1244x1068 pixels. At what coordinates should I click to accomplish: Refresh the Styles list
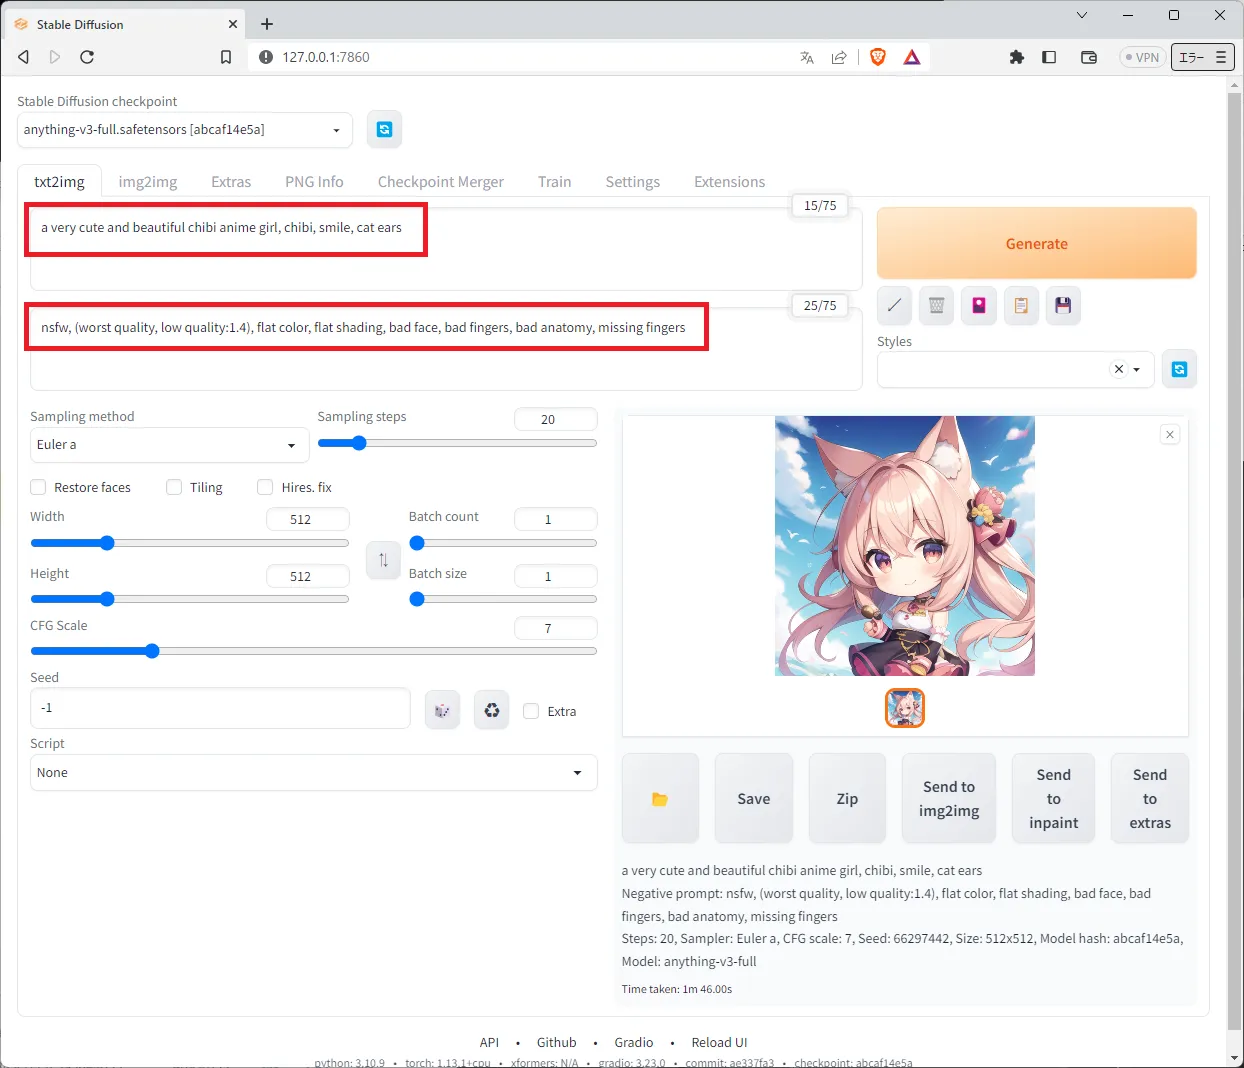point(1179,370)
